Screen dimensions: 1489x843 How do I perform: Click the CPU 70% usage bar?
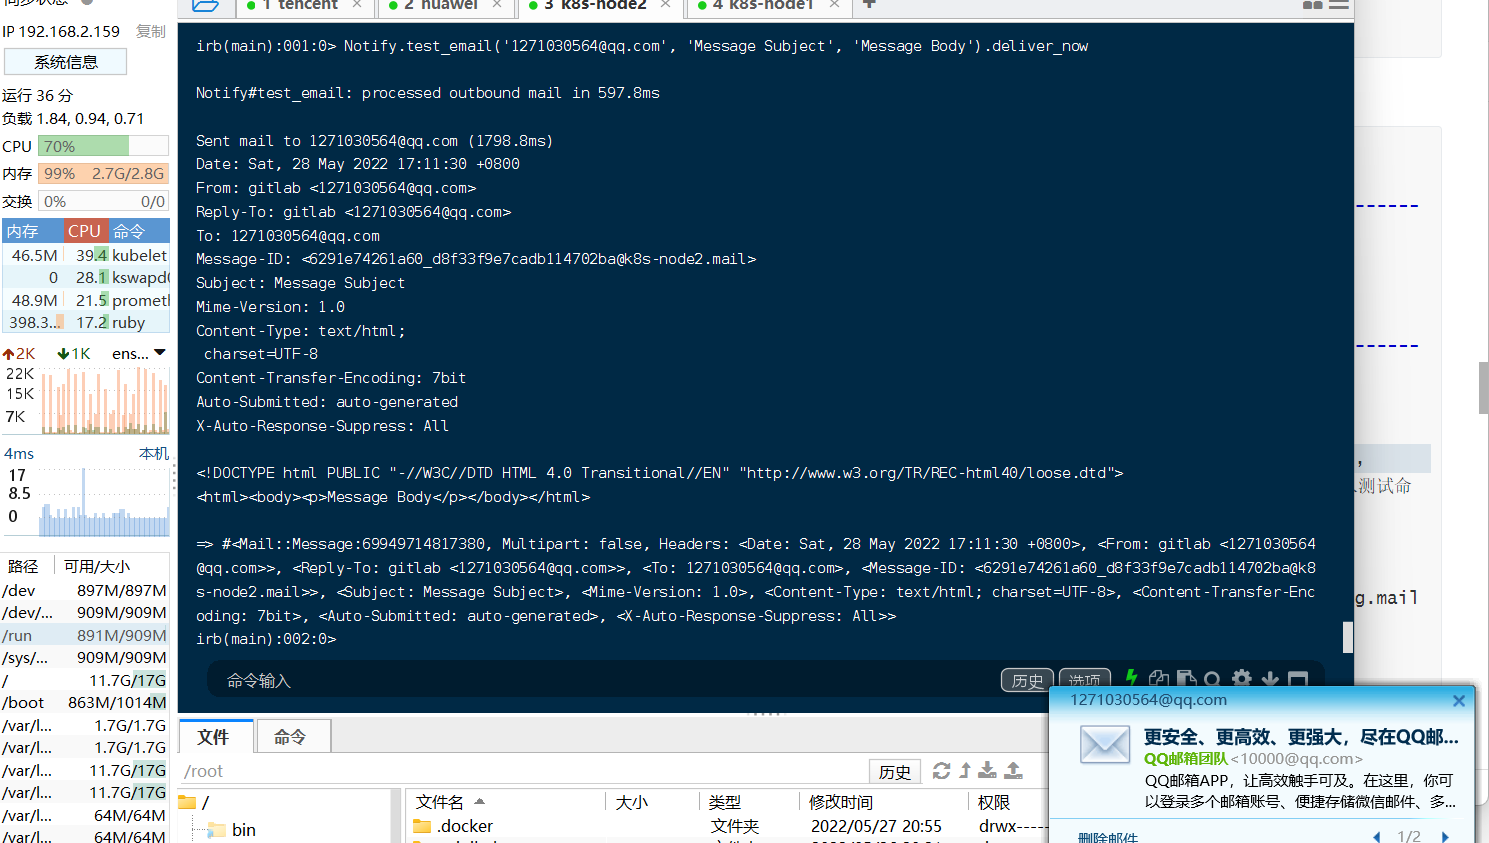pos(103,146)
